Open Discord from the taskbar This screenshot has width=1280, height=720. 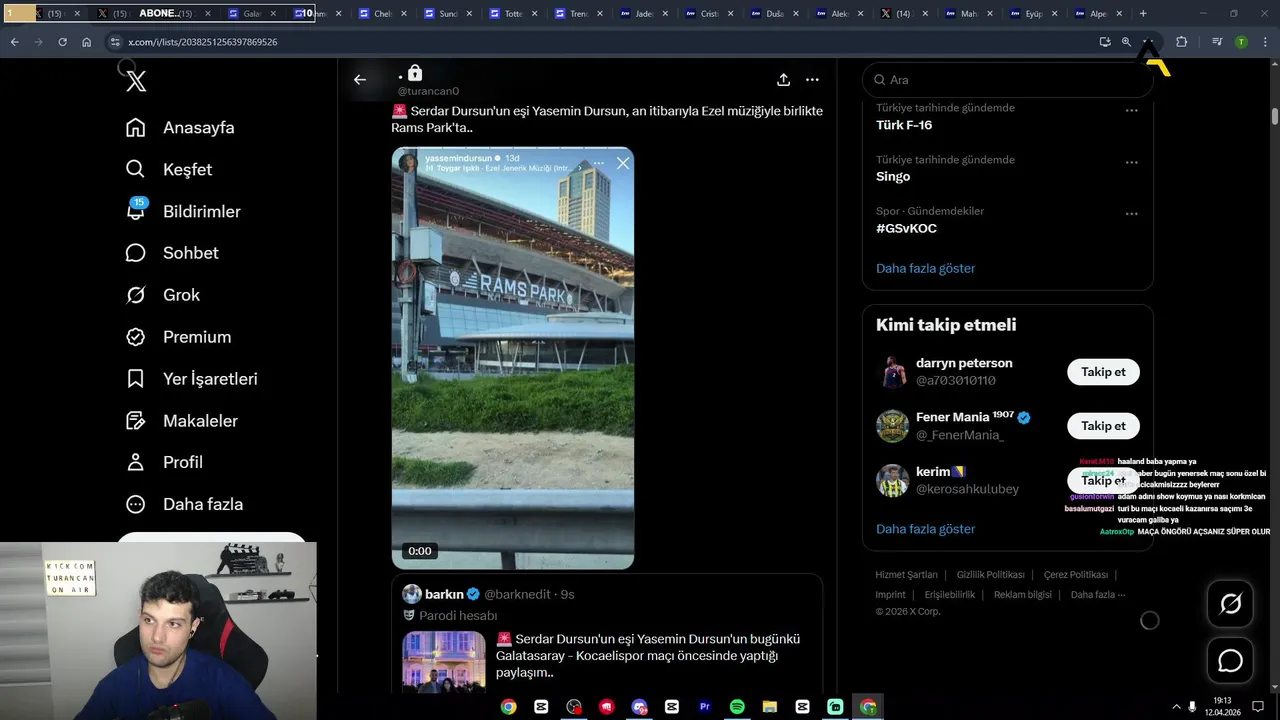[639, 706]
